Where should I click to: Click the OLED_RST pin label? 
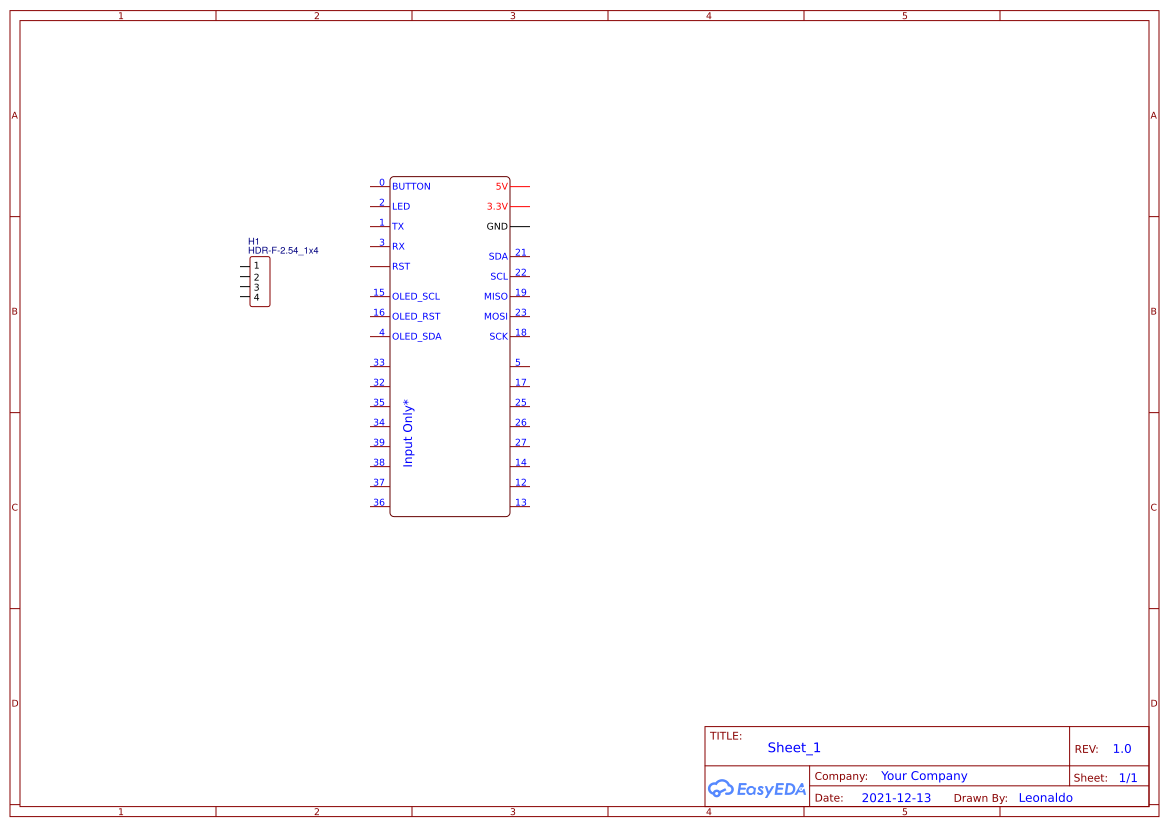[x=414, y=316]
